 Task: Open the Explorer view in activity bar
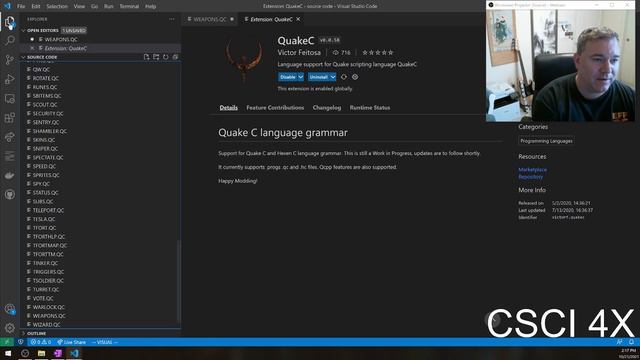[9, 22]
